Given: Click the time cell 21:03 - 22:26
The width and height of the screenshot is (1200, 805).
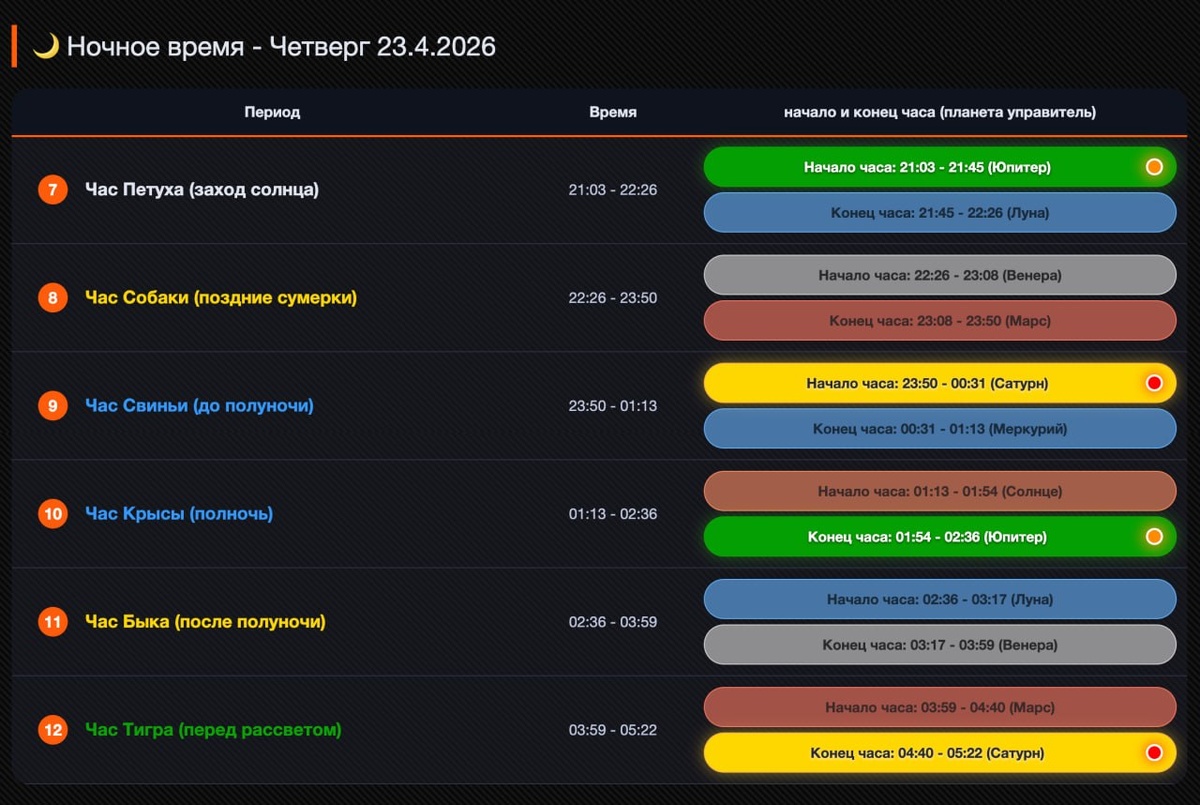Looking at the screenshot, I should [x=613, y=190].
